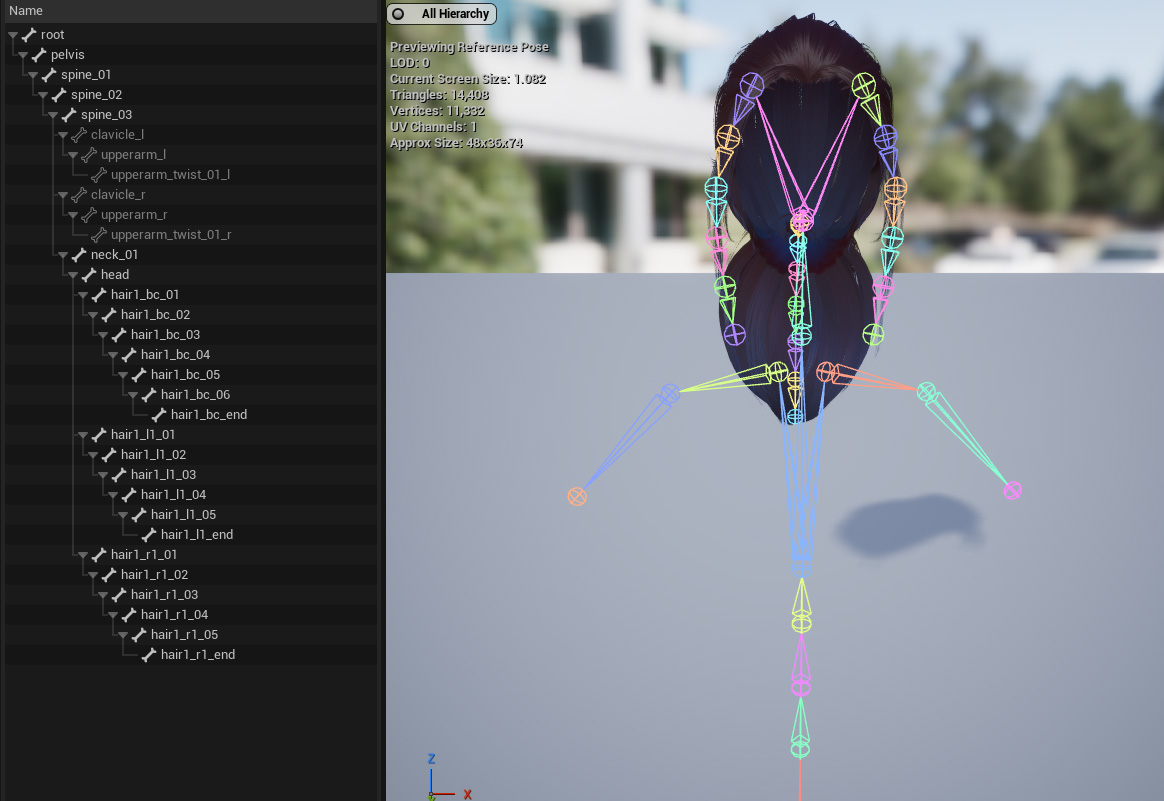
Task: Click the Name column header
Action: (x=190, y=10)
